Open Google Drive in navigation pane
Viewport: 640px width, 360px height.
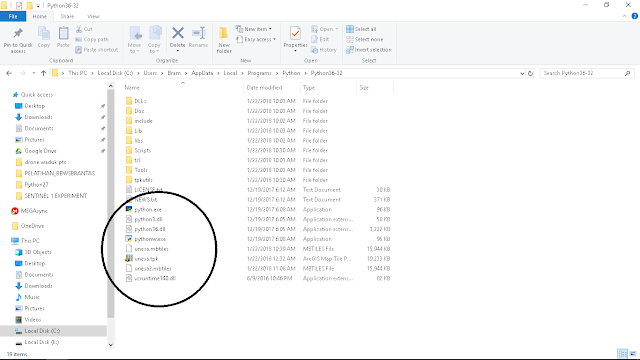click(40, 151)
